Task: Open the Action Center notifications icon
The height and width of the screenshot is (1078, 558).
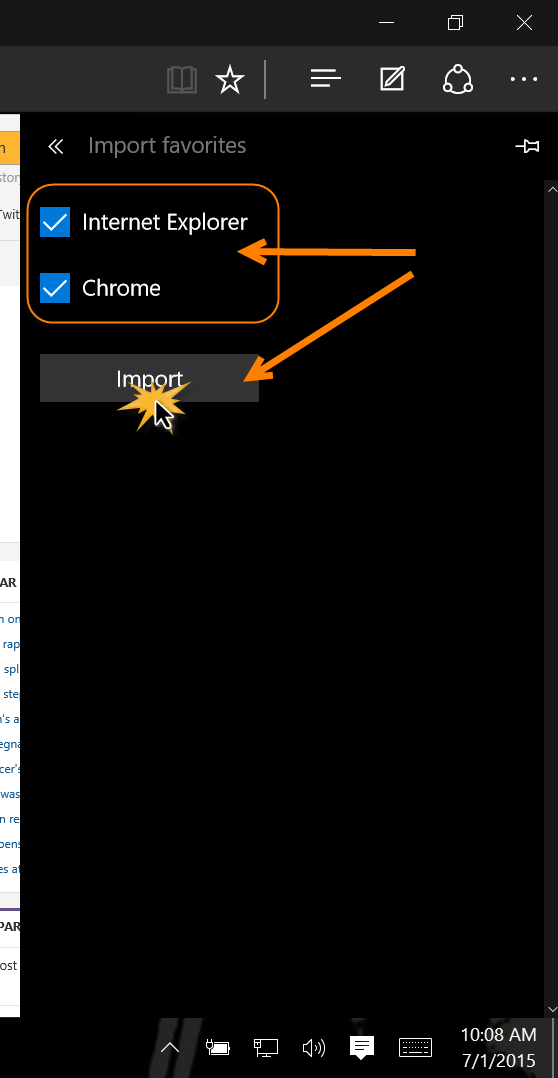Action: [361, 1047]
